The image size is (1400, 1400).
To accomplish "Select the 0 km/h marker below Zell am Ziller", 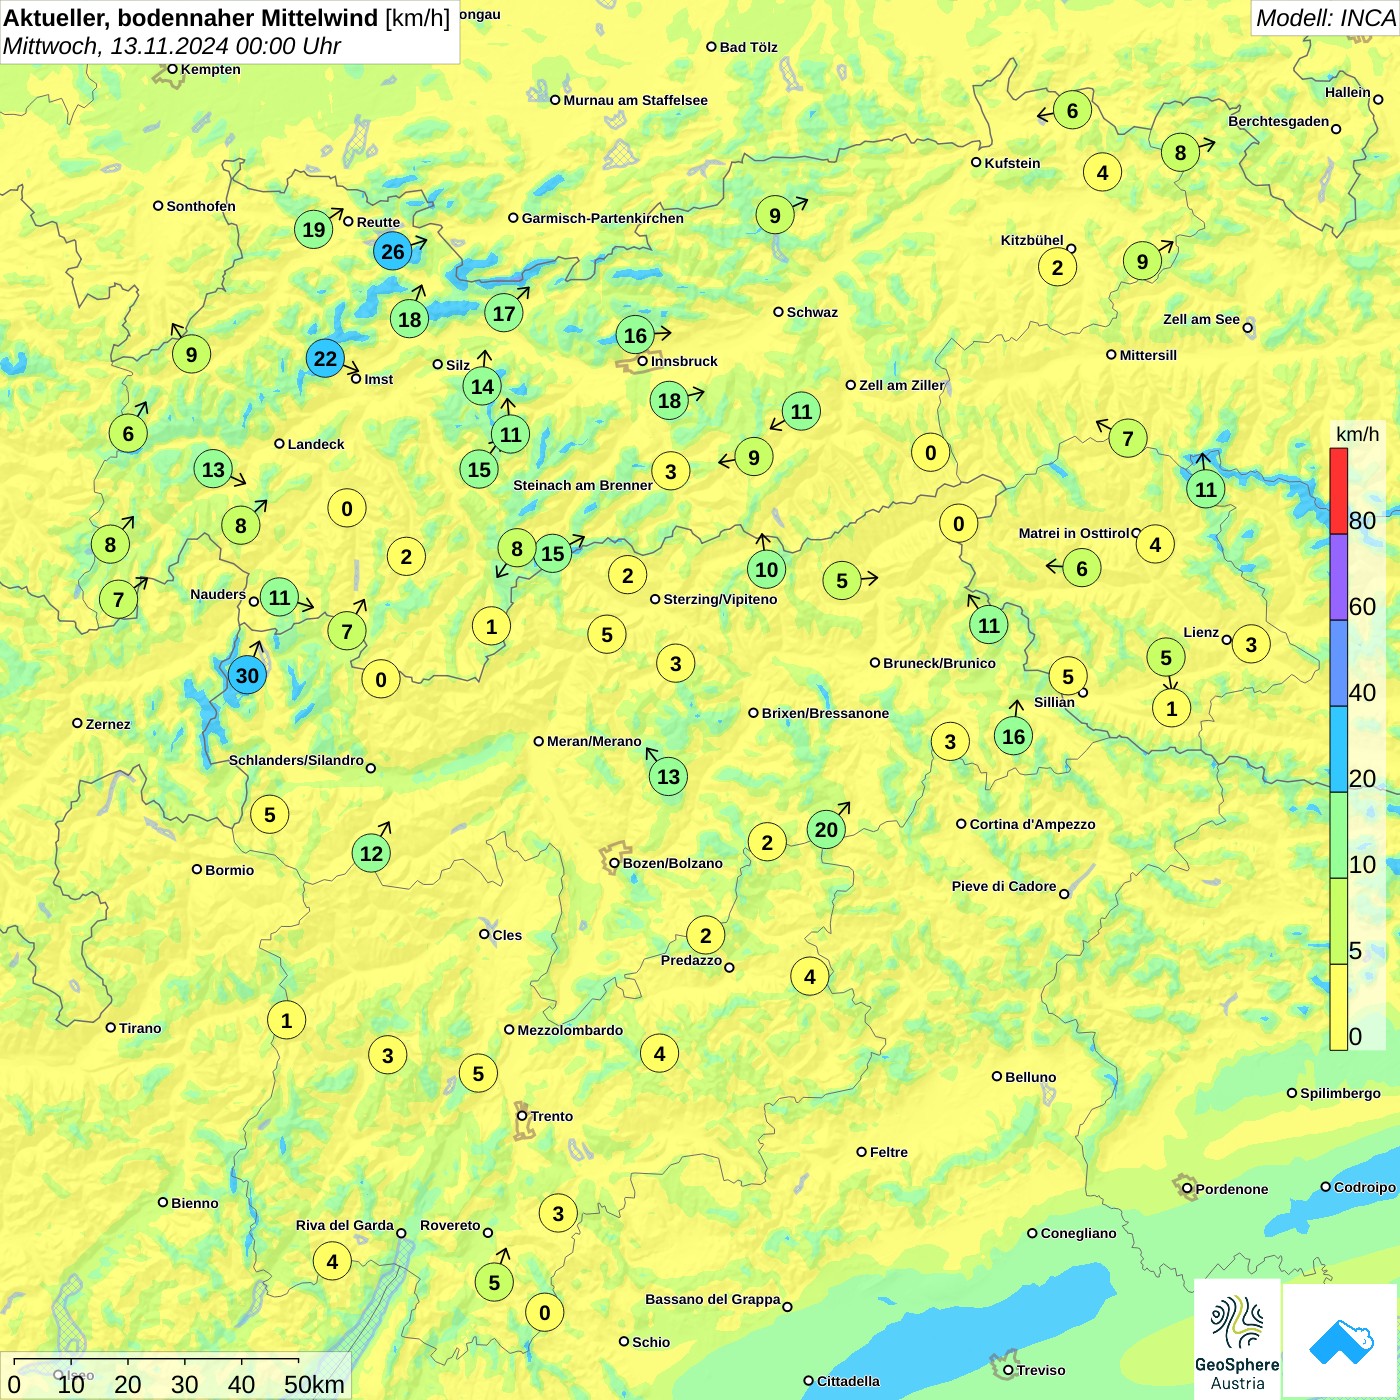I will click(930, 452).
